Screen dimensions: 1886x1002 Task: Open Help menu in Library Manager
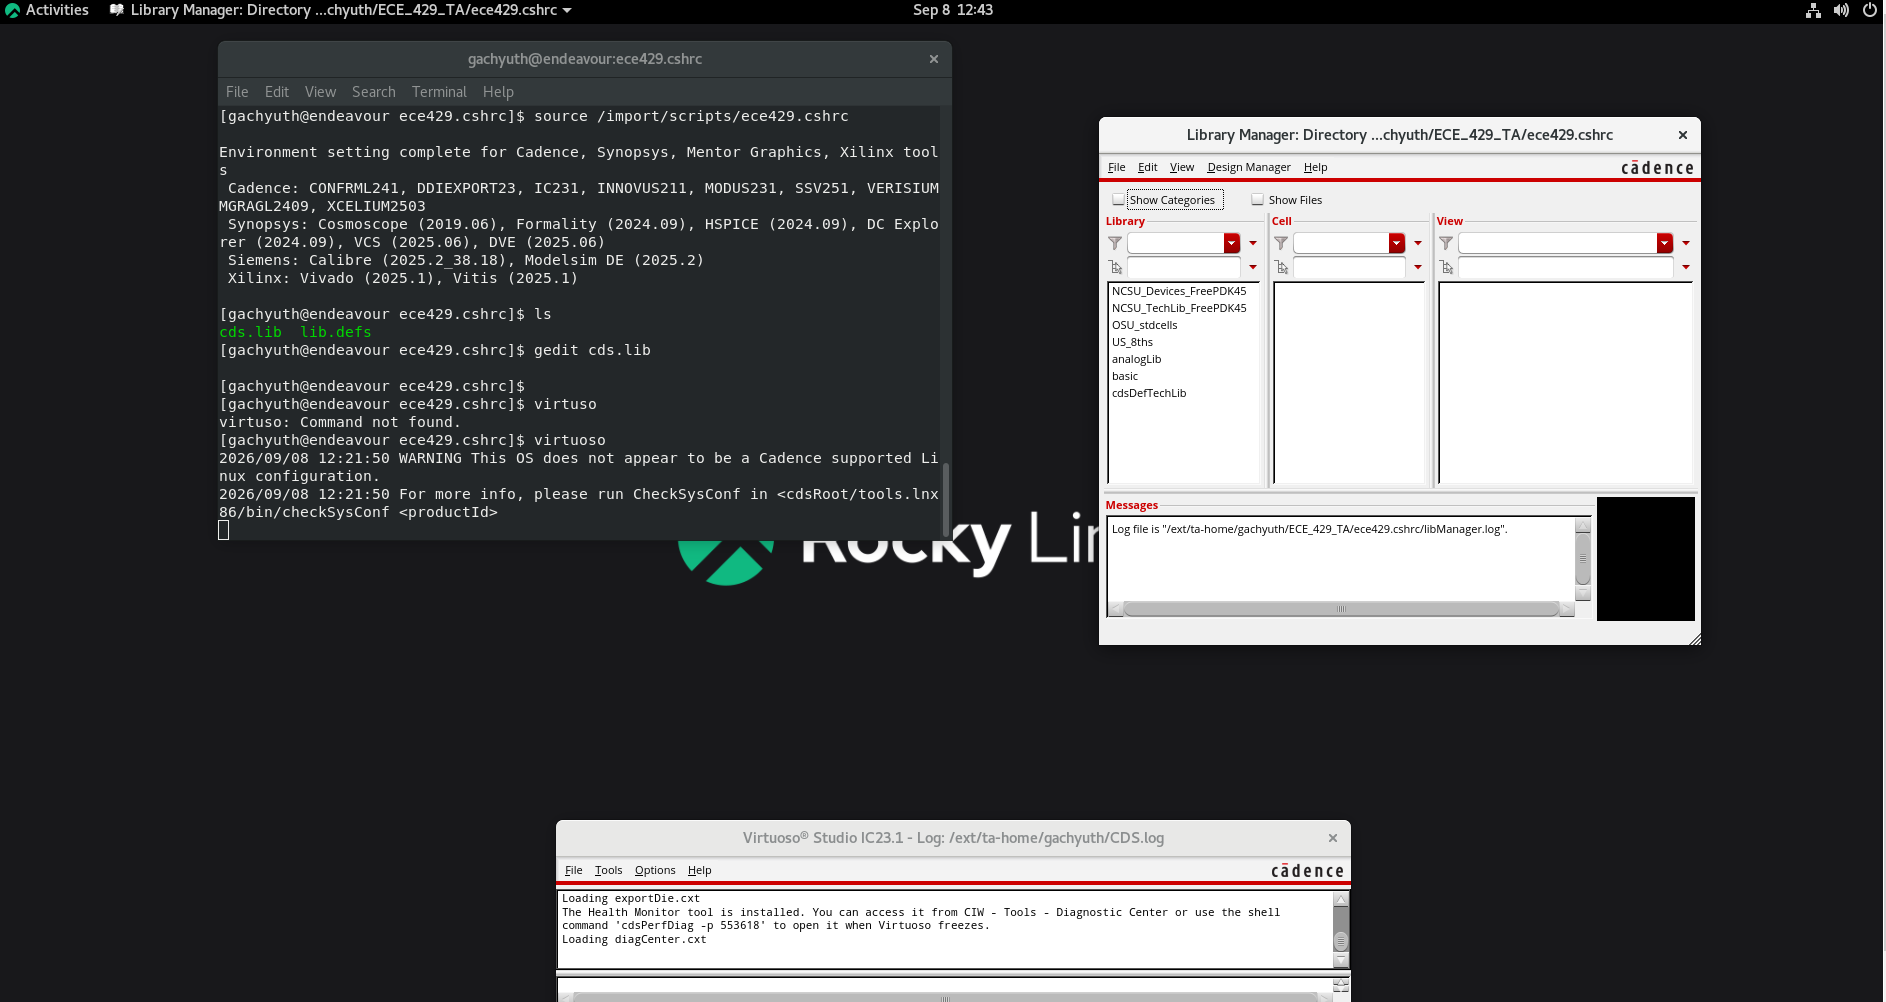1316,167
